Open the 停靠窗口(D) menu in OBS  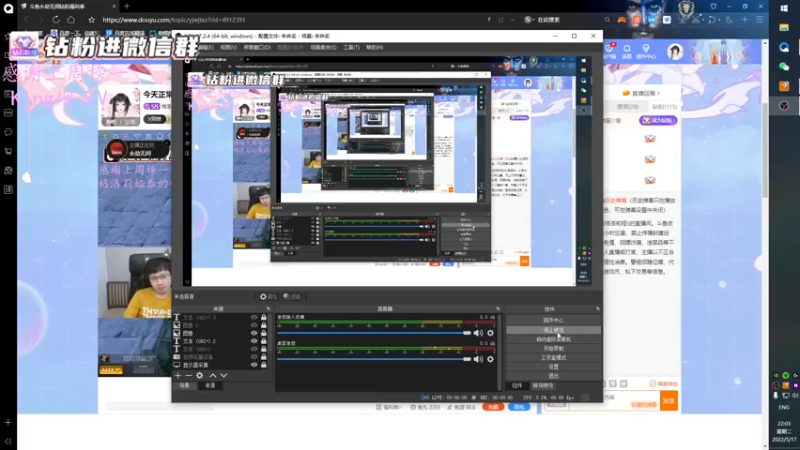click(257, 47)
